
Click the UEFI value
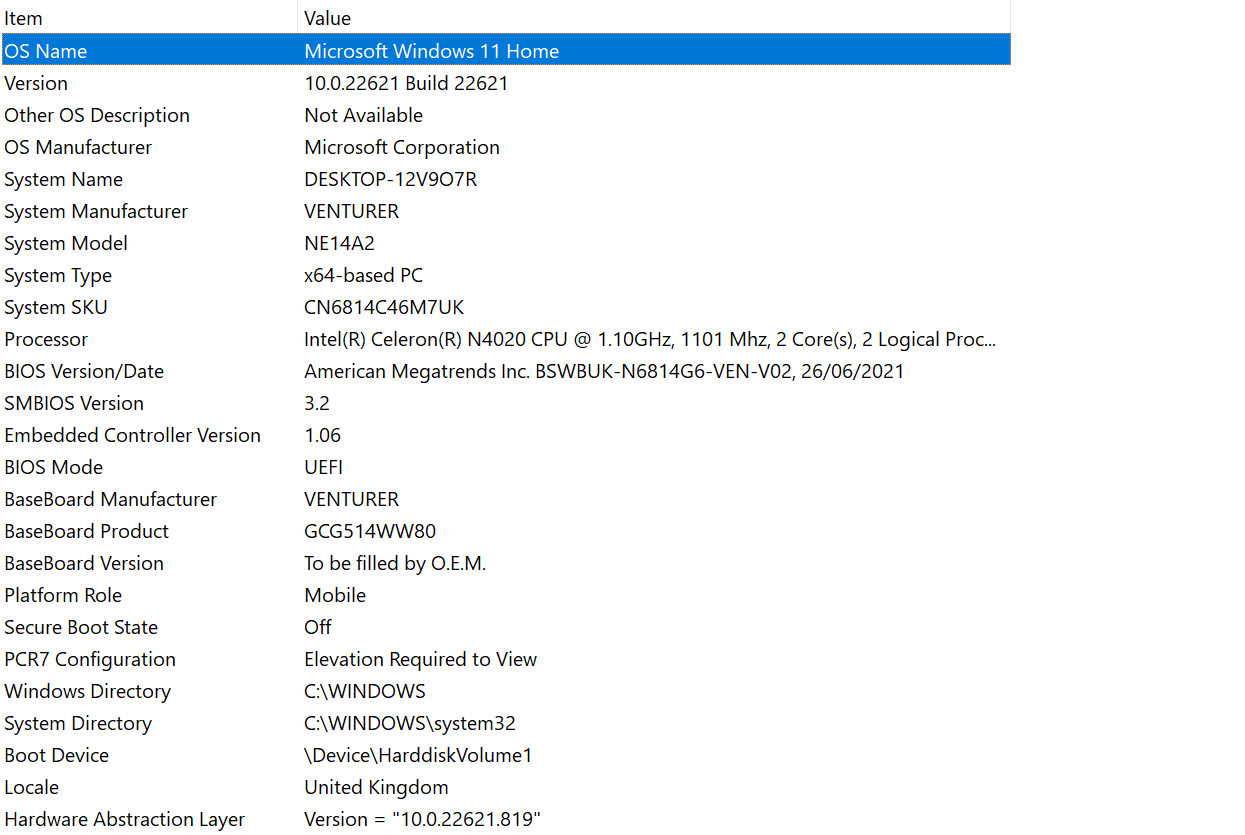323,467
